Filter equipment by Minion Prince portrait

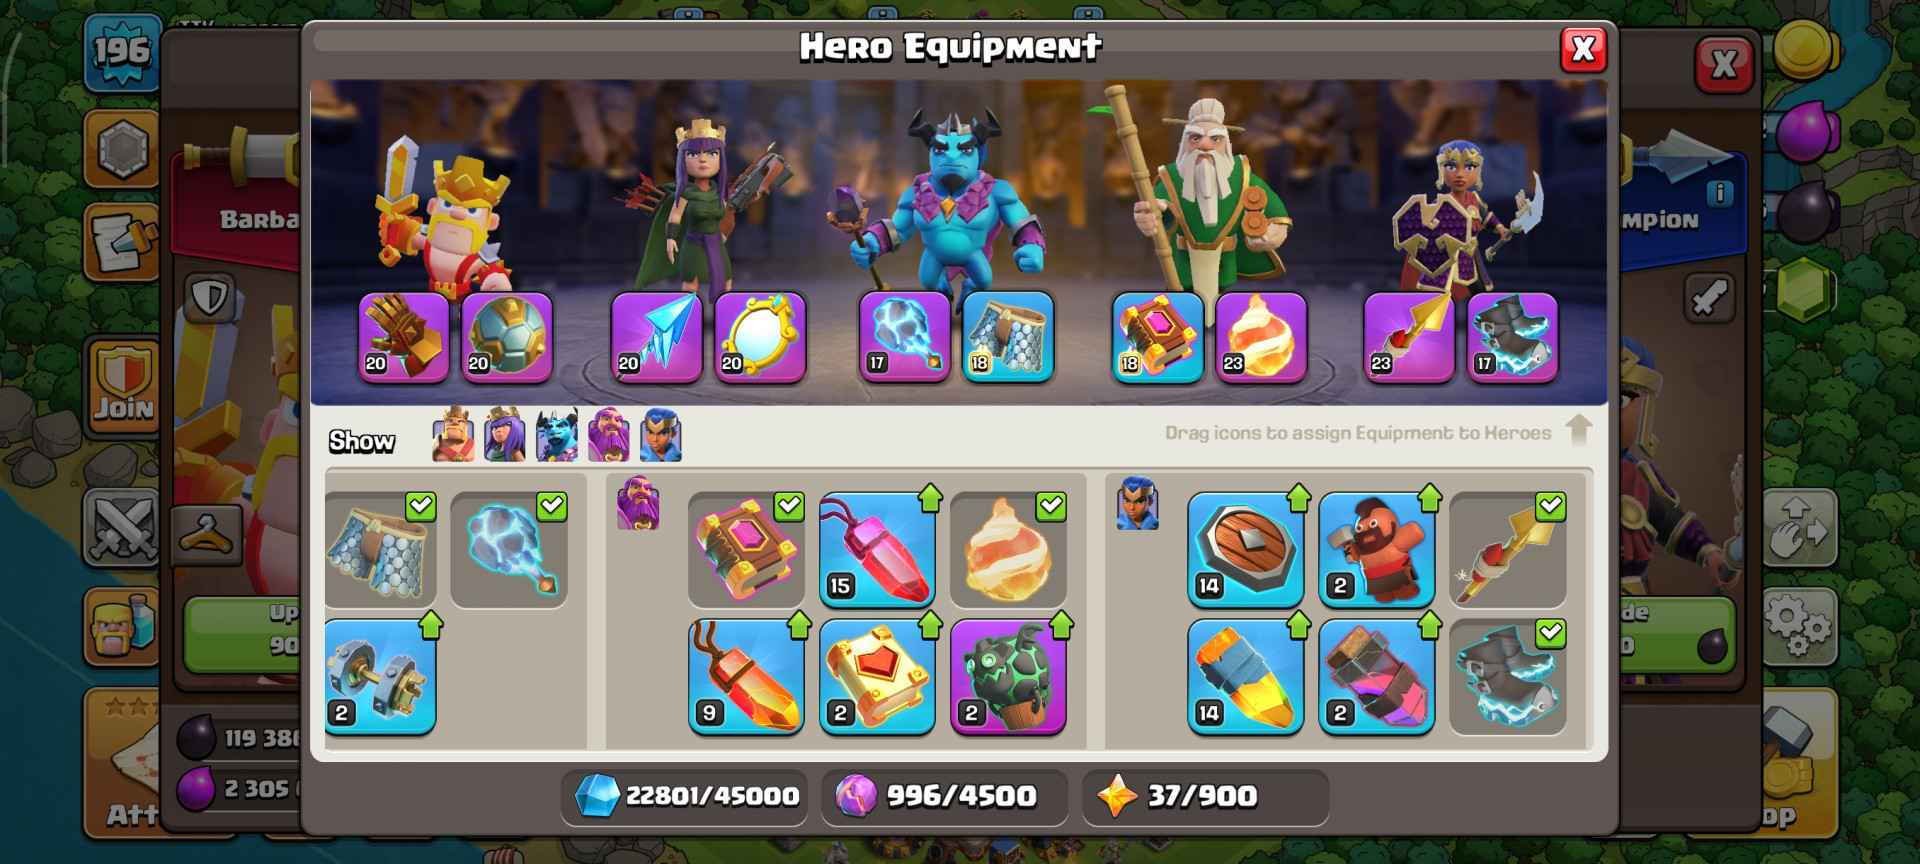point(557,435)
